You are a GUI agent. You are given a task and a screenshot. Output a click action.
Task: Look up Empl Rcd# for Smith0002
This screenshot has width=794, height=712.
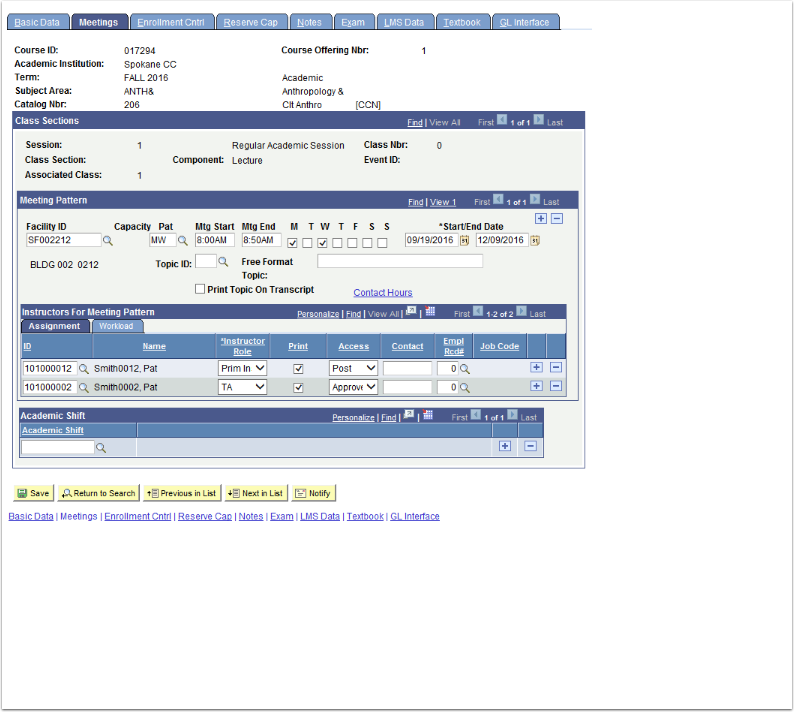click(x=465, y=387)
